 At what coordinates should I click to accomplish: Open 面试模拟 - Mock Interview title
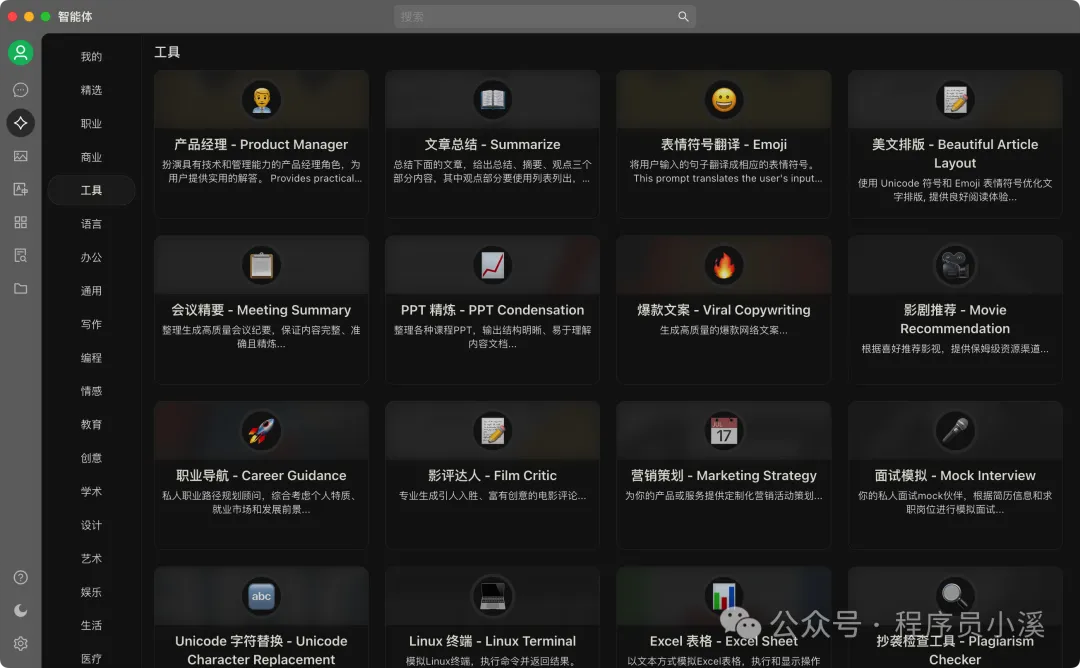click(955, 475)
